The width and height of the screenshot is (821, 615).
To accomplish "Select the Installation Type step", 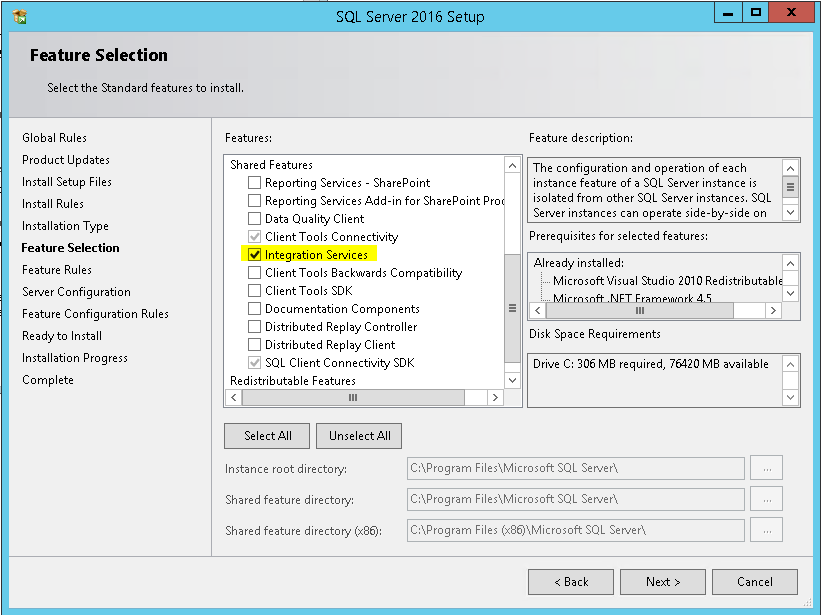I will pyautogui.click(x=65, y=226).
